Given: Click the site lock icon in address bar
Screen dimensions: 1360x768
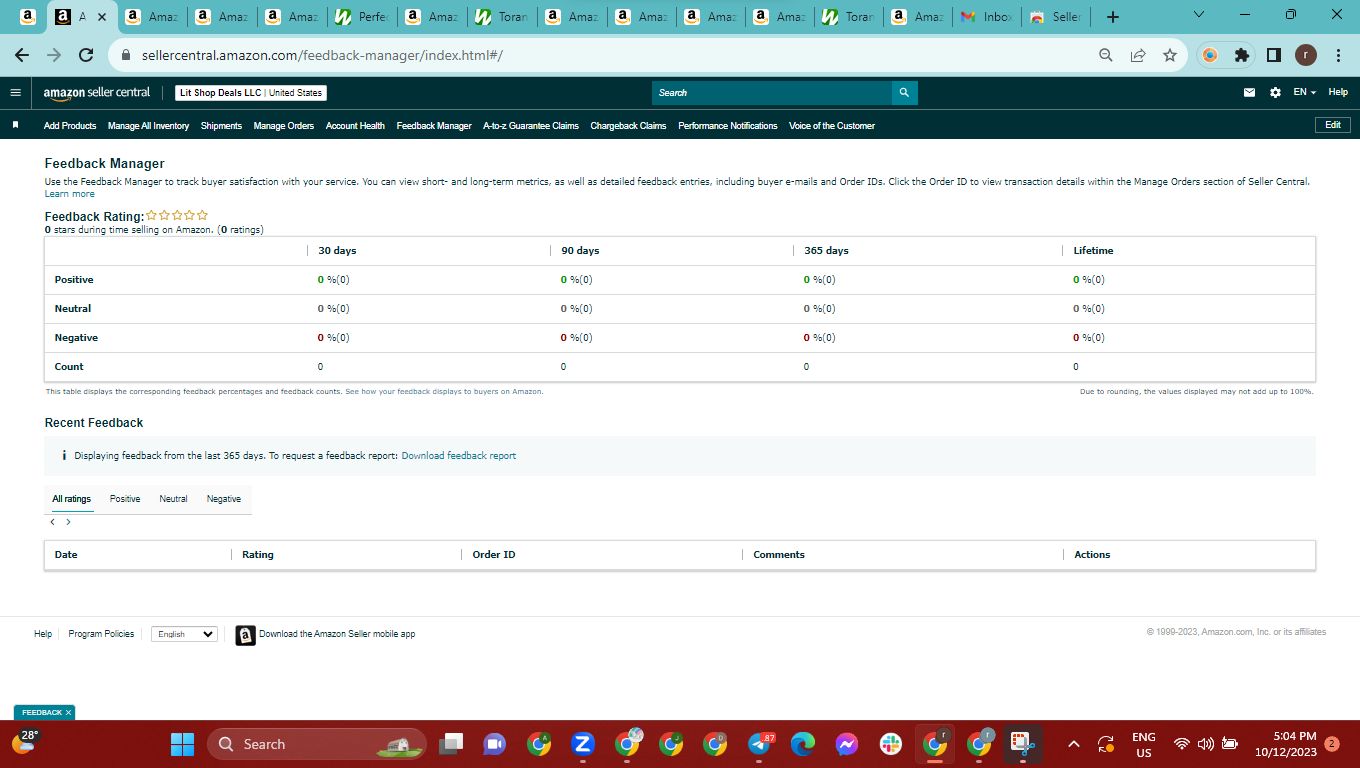Looking at the screenshot, I should click(126, 56).
